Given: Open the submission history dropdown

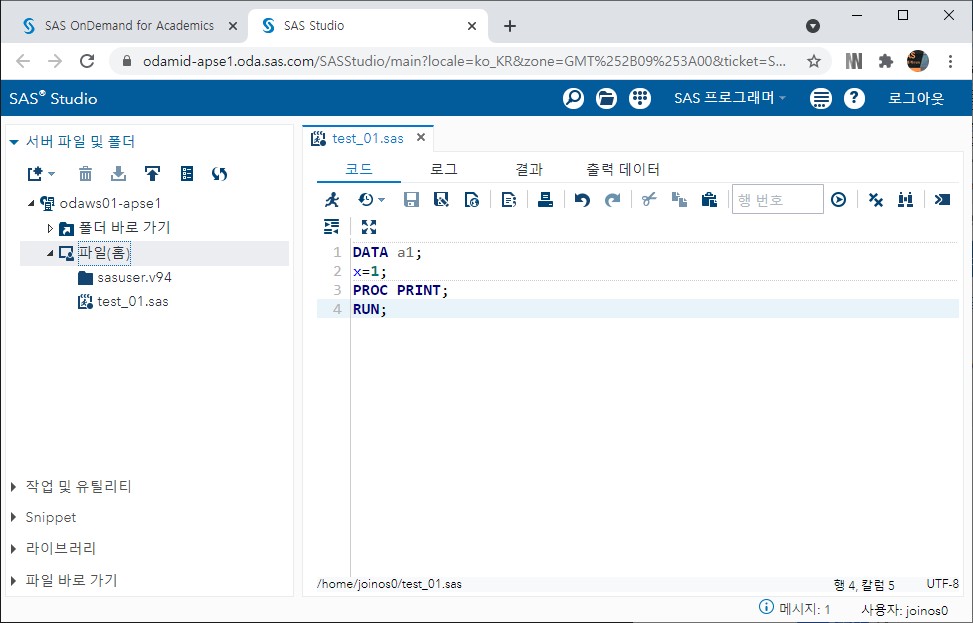Looking at the screenshot, I should point(372,200).
